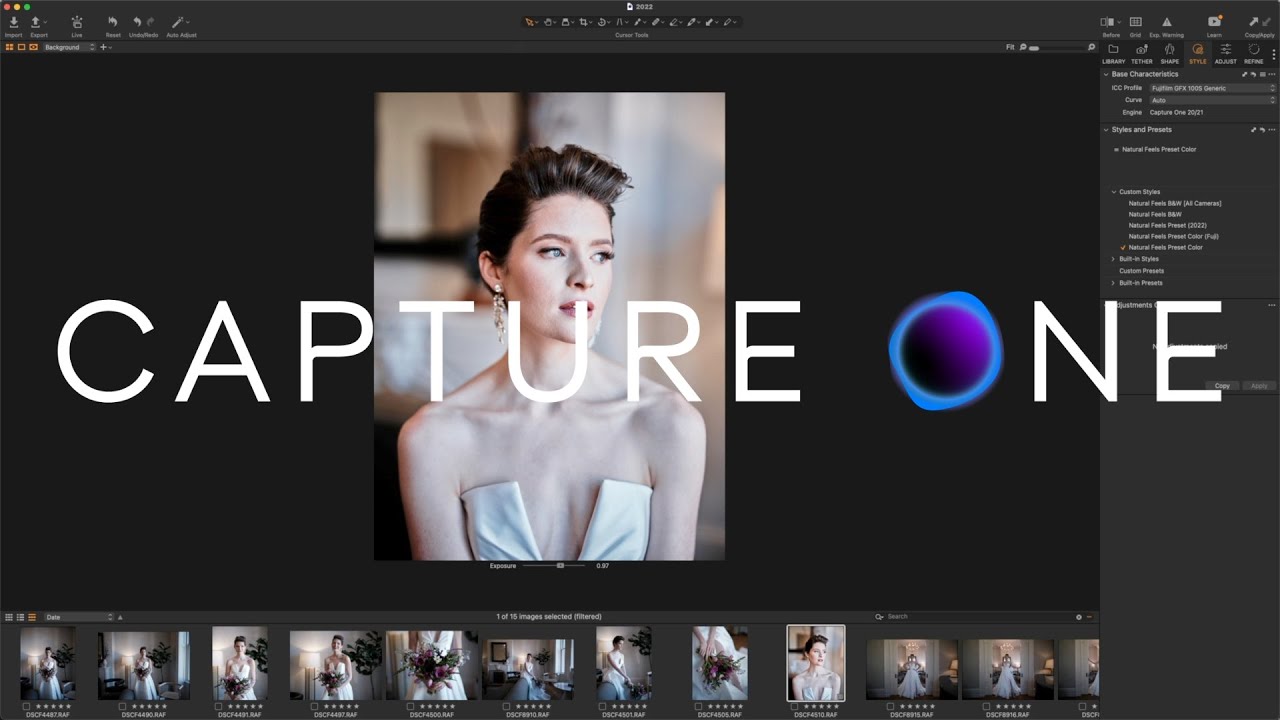Switch to the Style tool tab

tap(1197, 54)
